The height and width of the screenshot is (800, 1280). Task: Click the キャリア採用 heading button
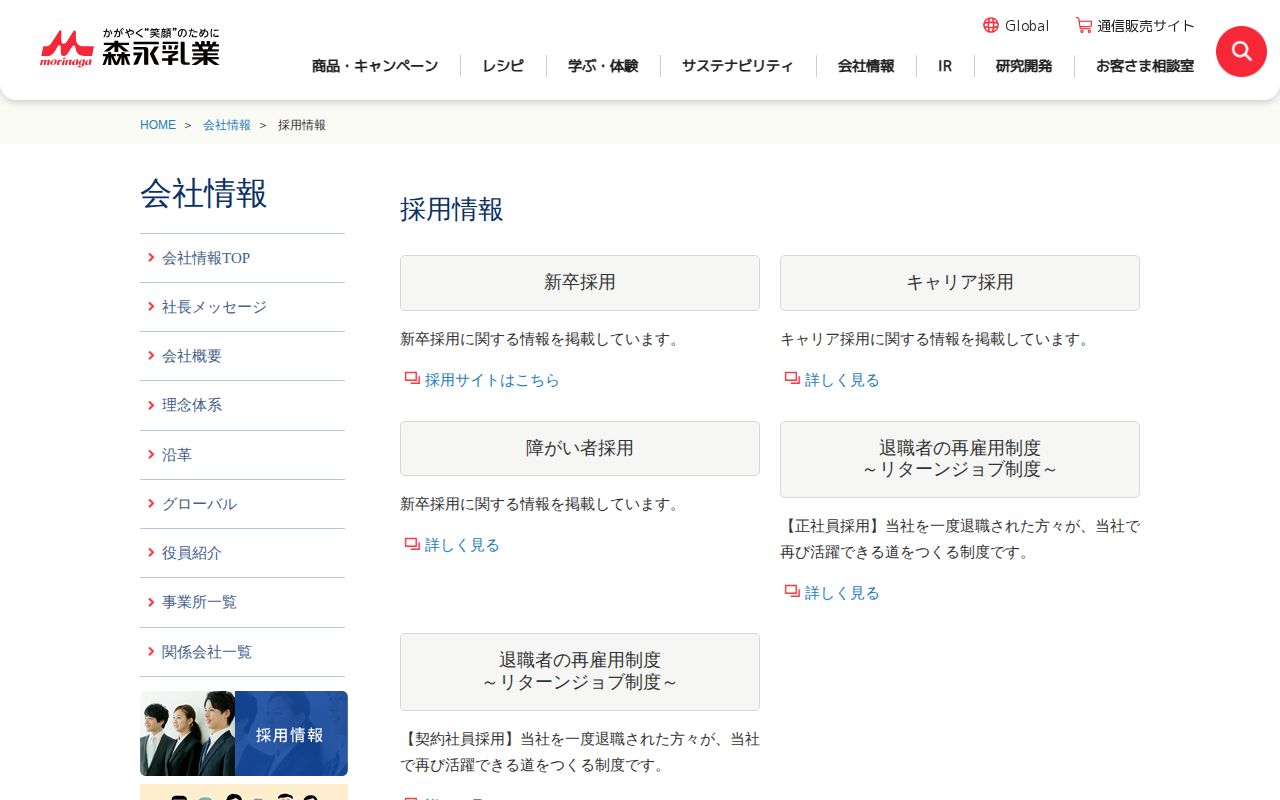[960, 283]
